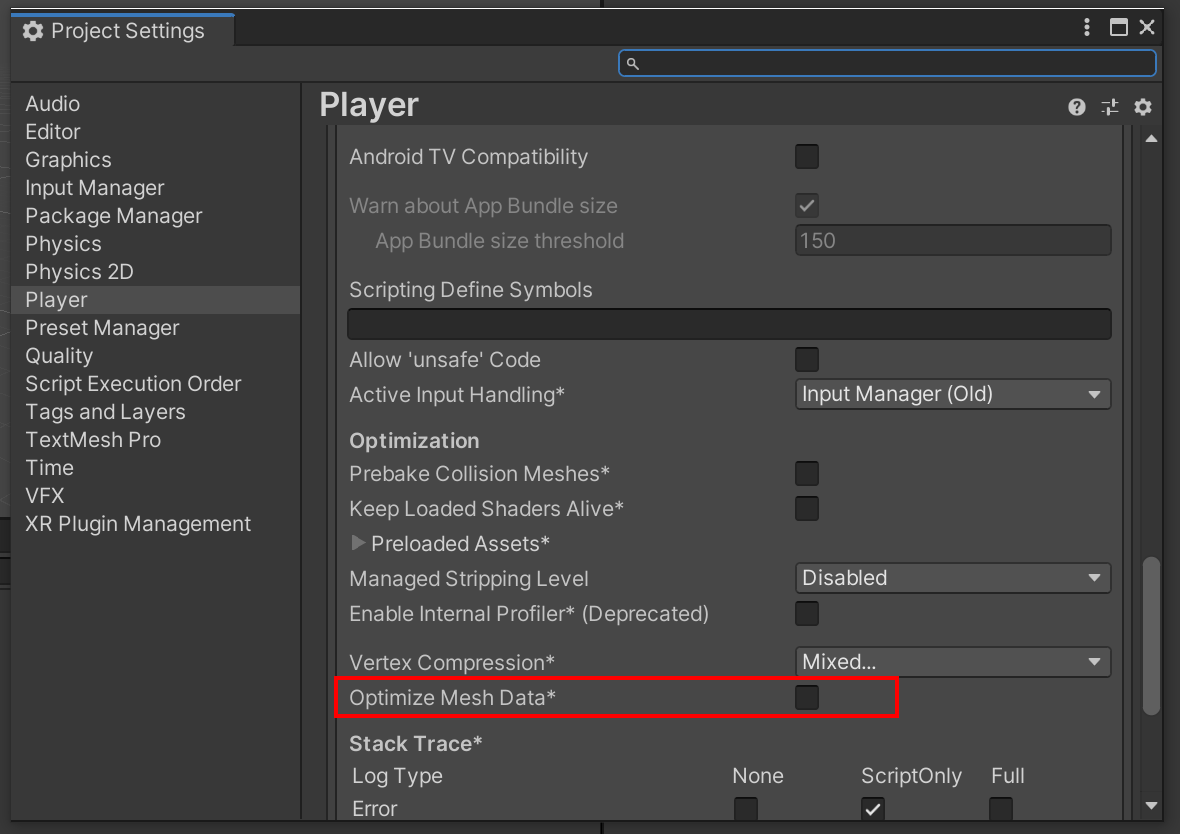Click the Project Settings gear icon

coord(34,30)
